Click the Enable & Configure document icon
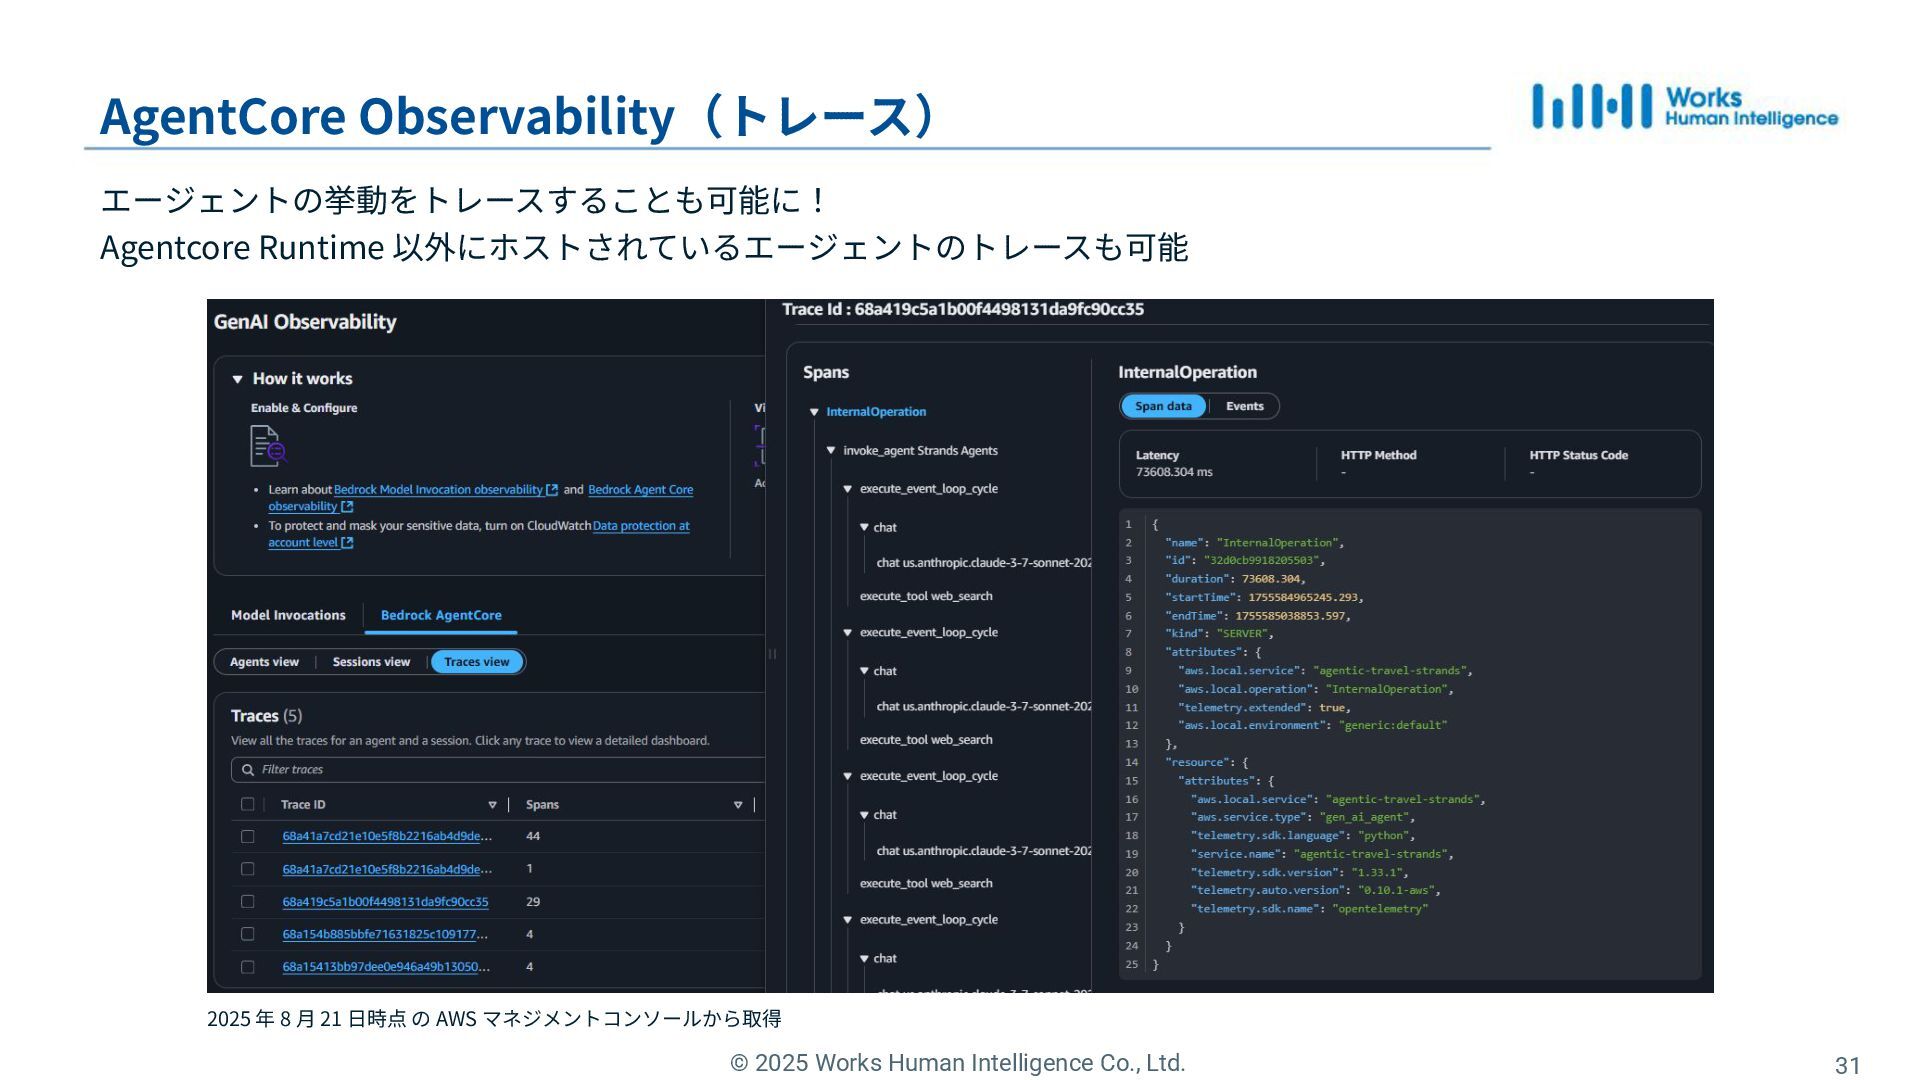Viewport: 1920px width, 1080px height. pos(268,446)
